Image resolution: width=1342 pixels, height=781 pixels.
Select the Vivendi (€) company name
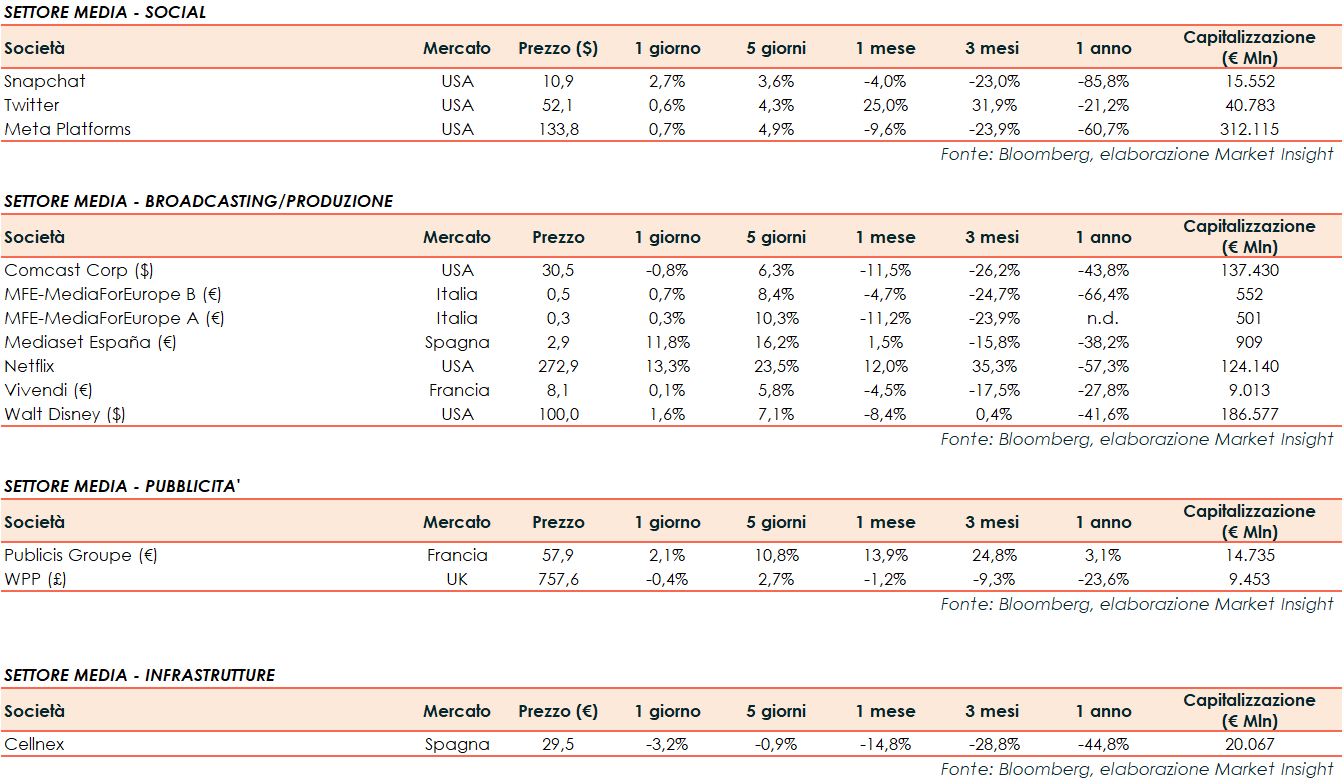pyautogui.click(x=49, y=390)
